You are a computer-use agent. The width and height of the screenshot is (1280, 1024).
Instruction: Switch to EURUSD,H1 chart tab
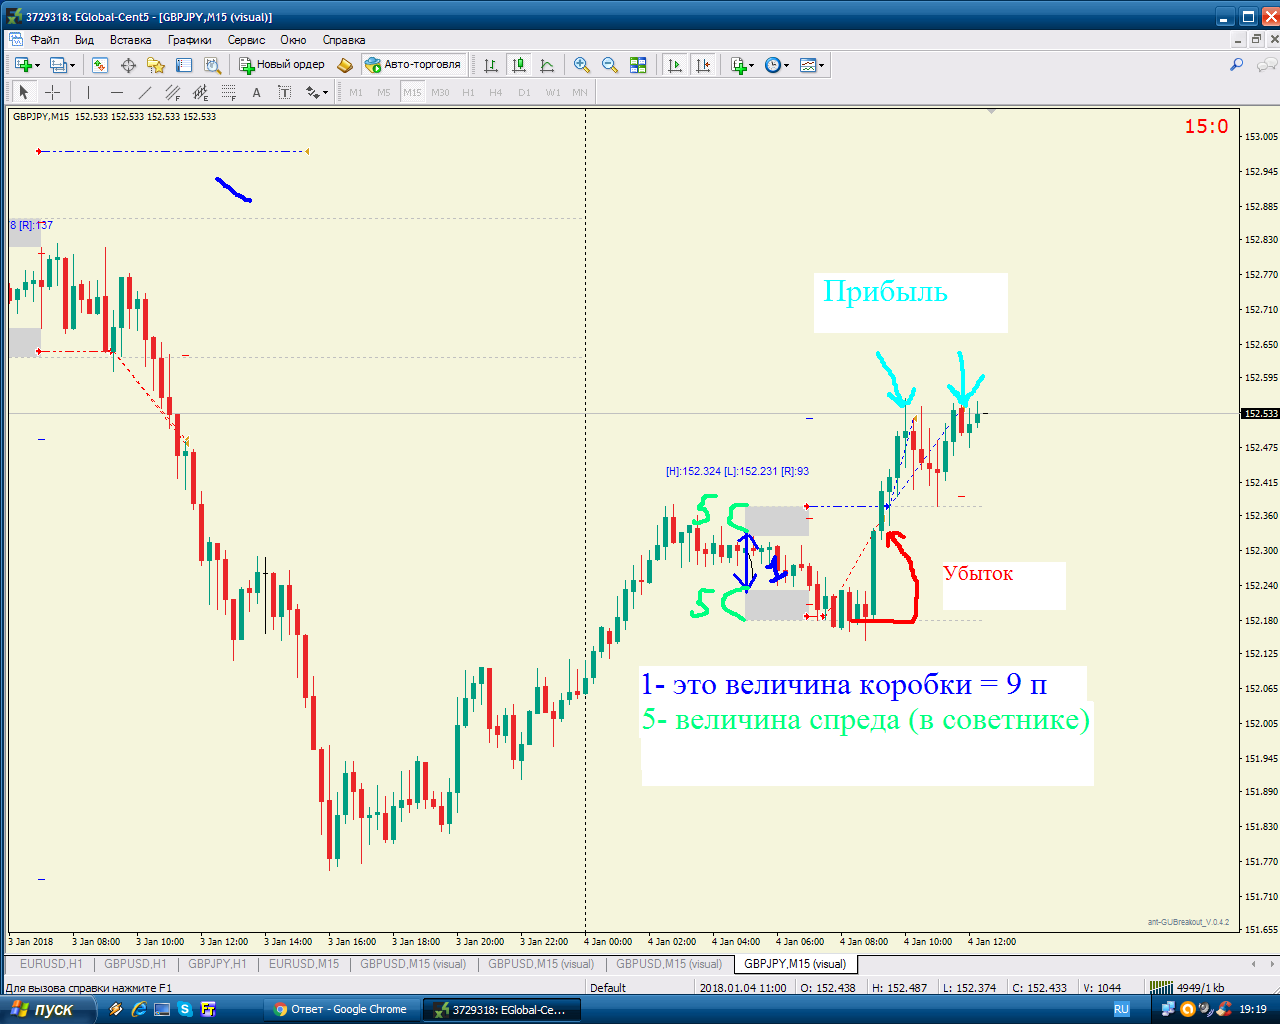pos(51,964)
